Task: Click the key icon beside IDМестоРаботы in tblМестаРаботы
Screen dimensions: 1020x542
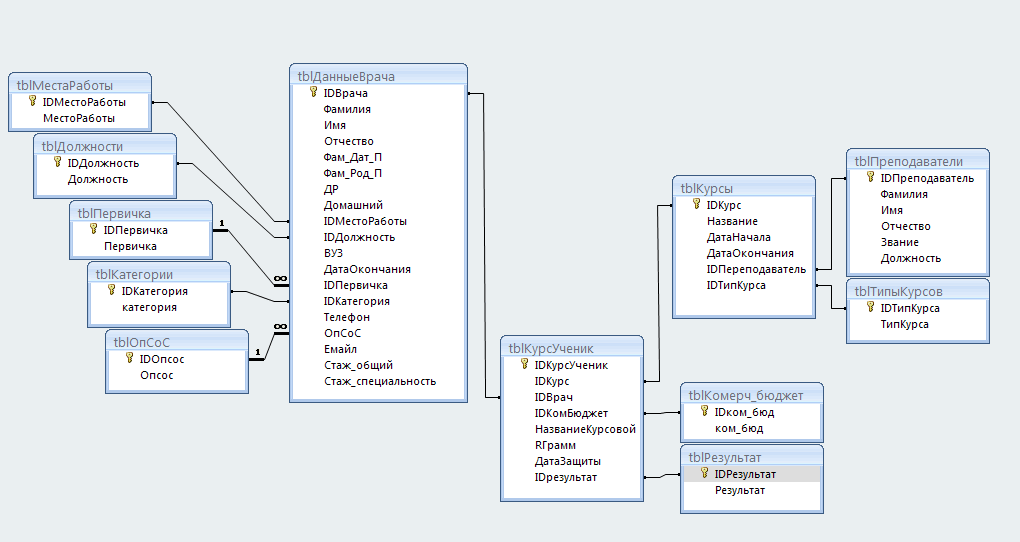Action: pos(33,101)
